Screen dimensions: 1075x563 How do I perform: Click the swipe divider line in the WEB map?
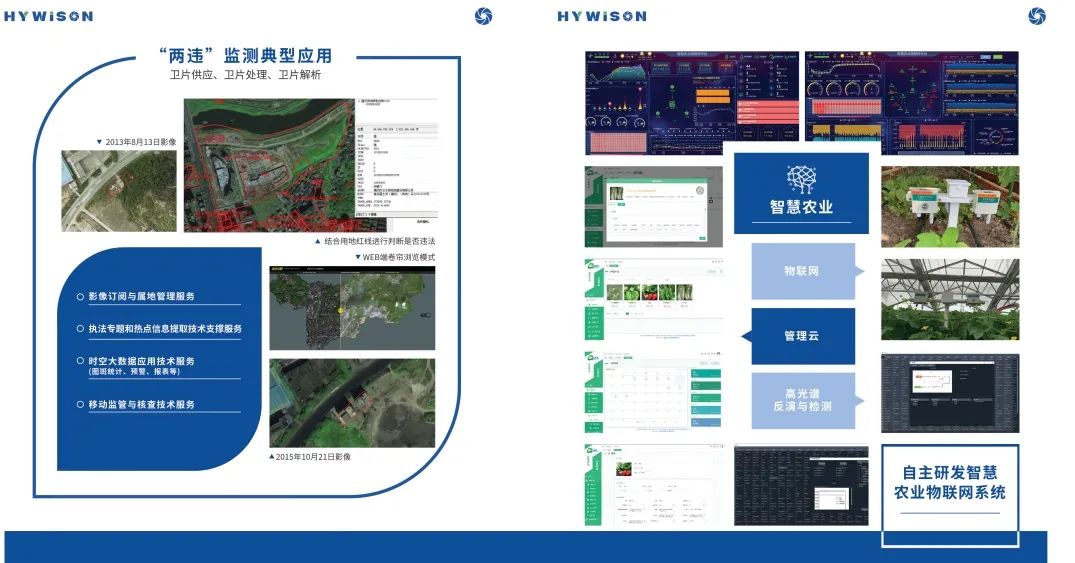coord(340,290)
